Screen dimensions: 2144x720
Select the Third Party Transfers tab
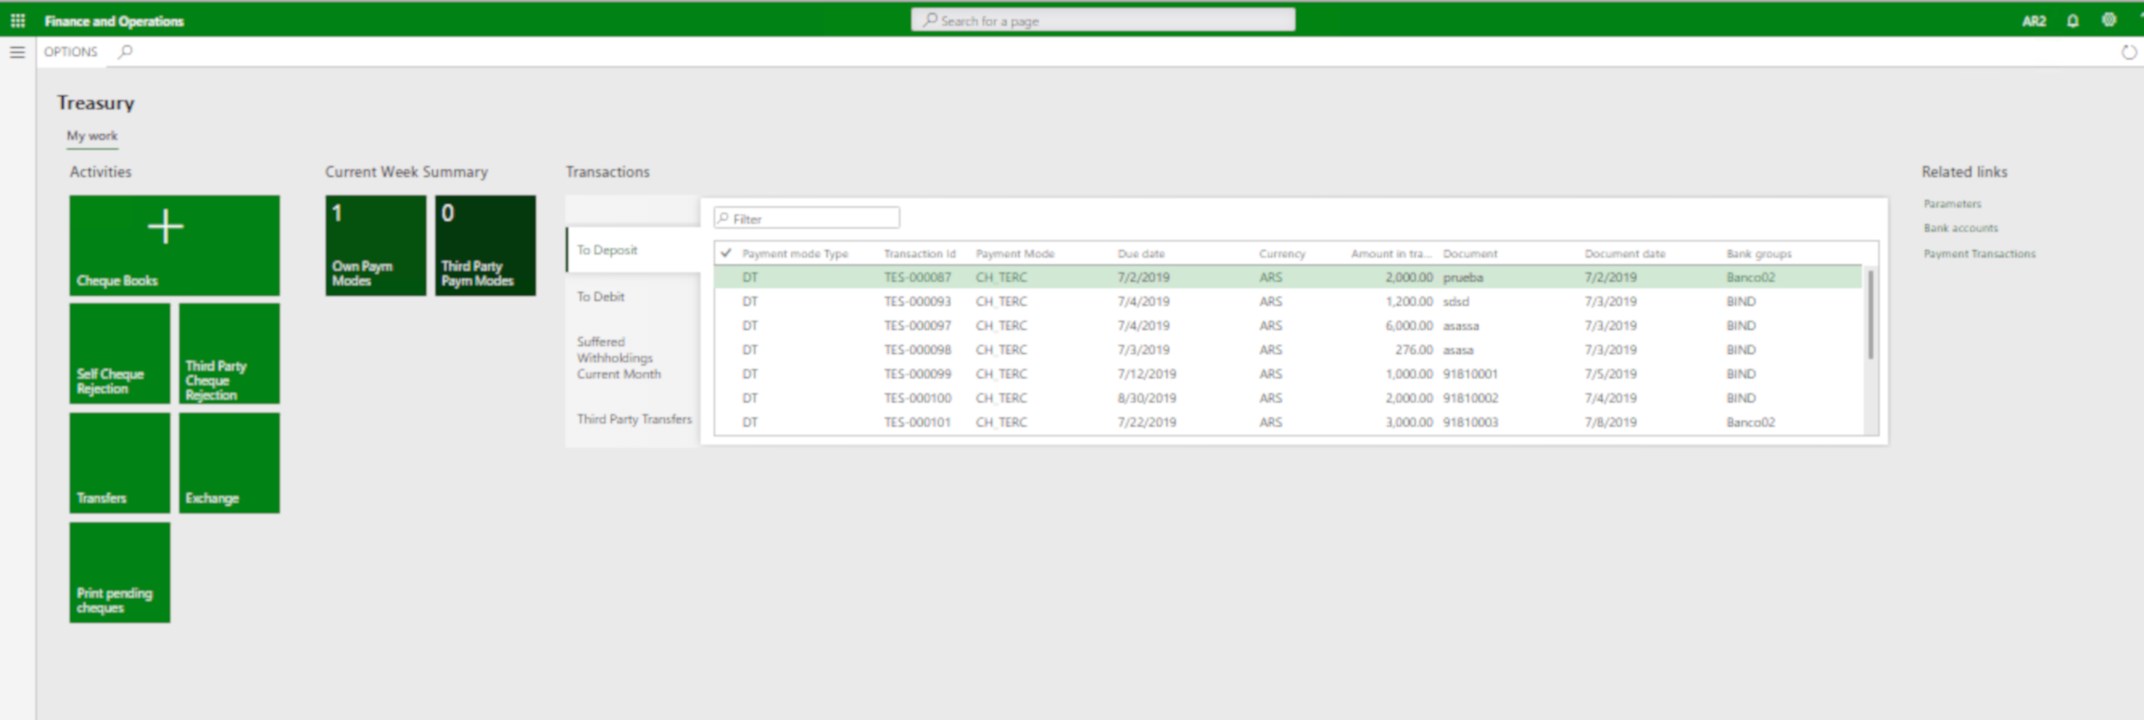click(633, 419)
